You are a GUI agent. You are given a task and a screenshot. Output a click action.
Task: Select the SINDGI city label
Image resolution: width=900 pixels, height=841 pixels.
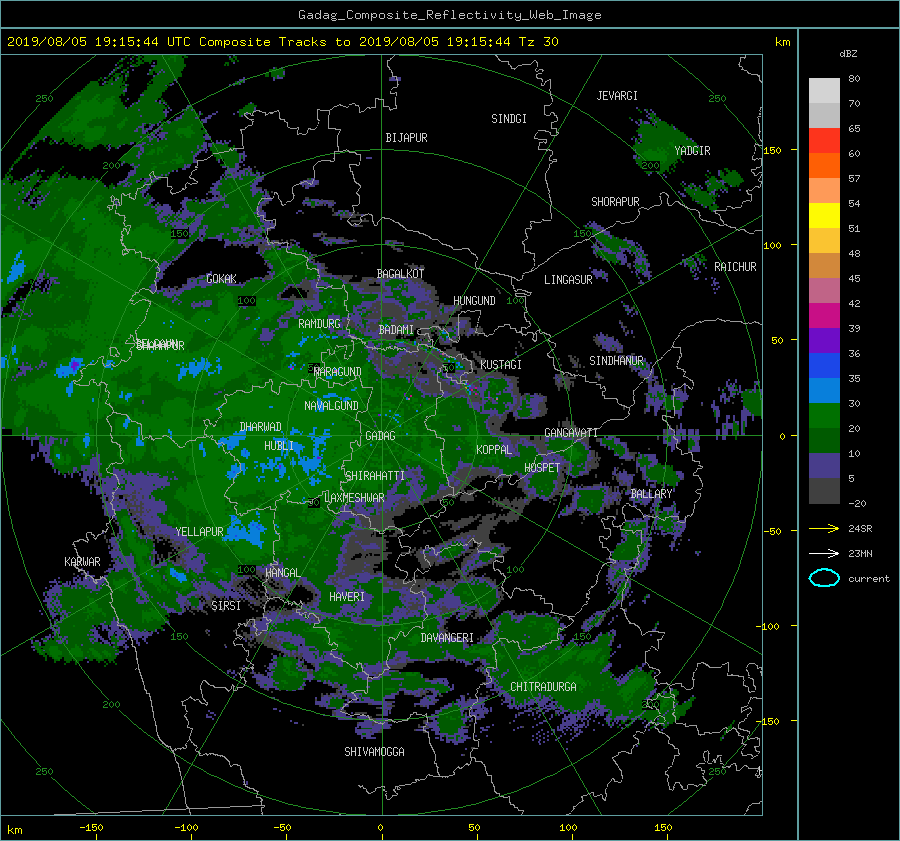pyautogui.click(x=509, y=119)
